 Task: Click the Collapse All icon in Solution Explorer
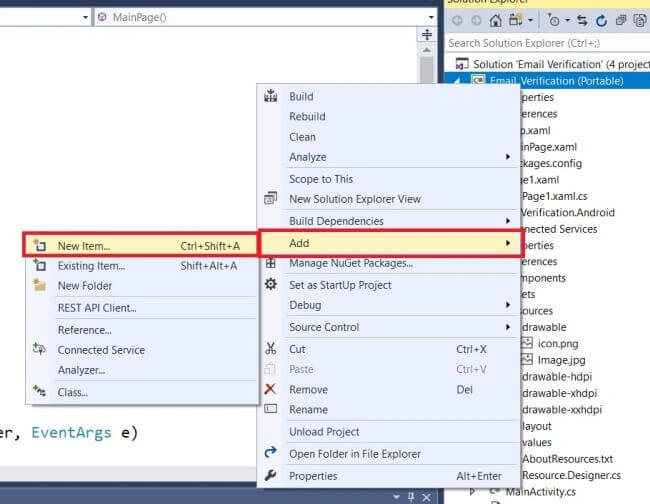(621, 20)
